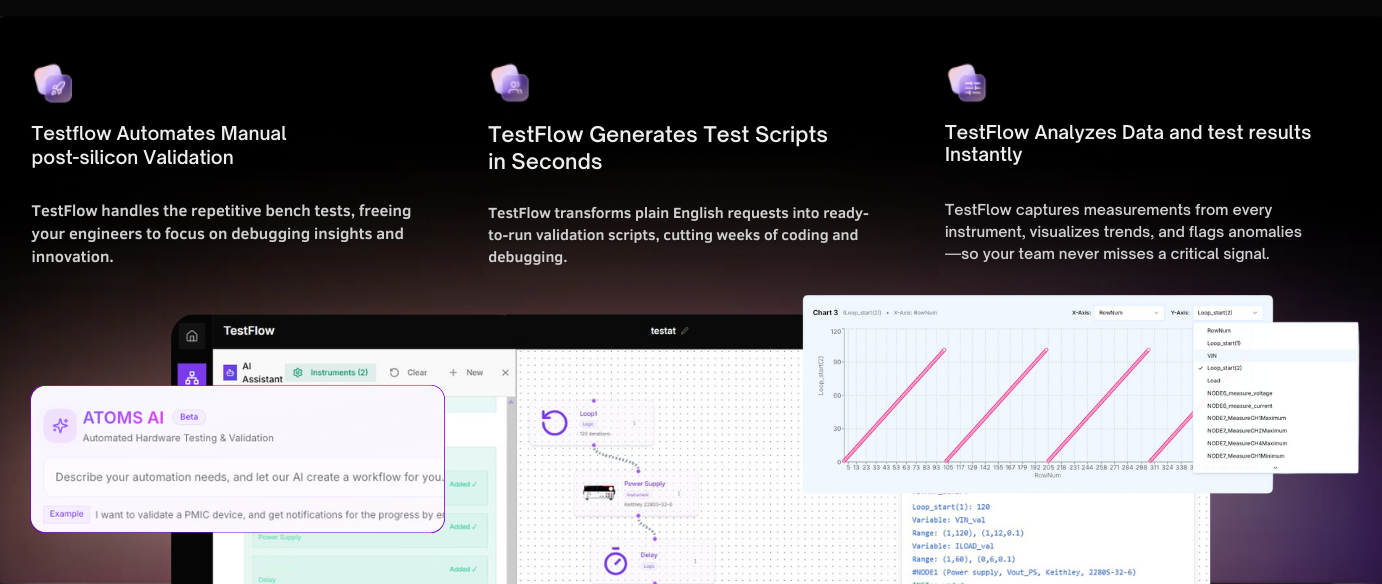Screen dimensions: 1382x584
Task: Click the automation needs description input field
Action: (x=242, y=477)
